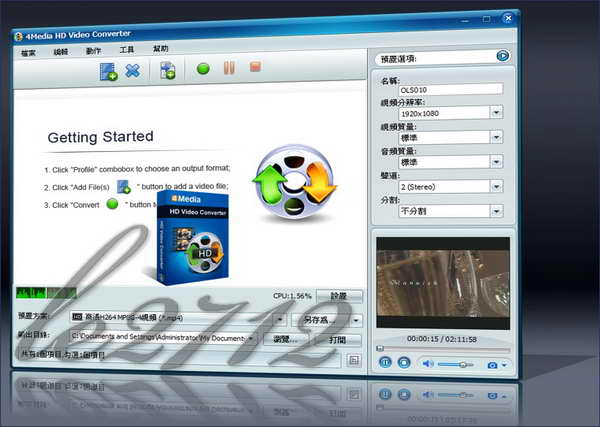Click the blue X remove icon in the toolbar
This screenshot has width=600, height=427.
coord(132,70)
